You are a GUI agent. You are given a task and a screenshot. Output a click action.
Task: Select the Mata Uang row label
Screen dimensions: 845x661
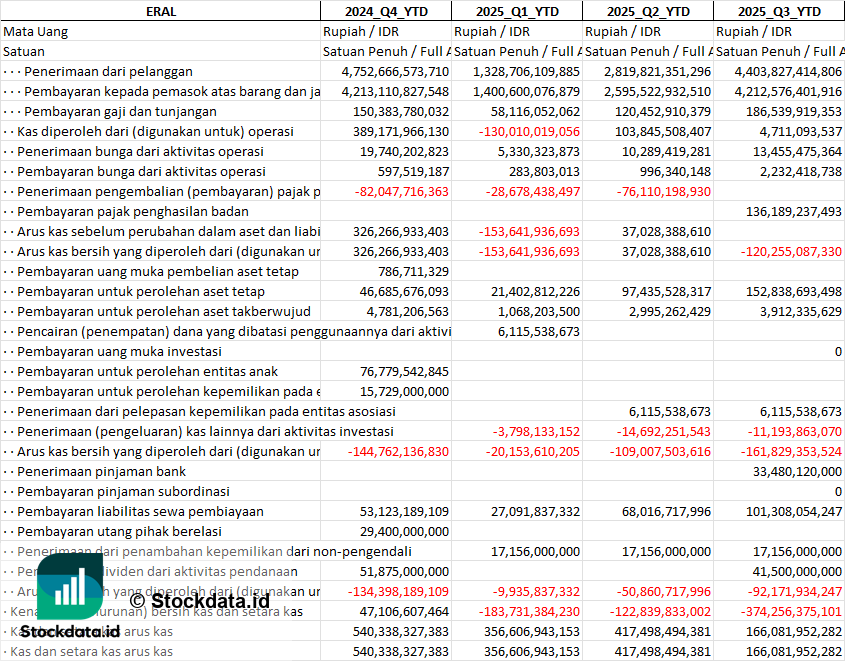[x=36, y=32]
